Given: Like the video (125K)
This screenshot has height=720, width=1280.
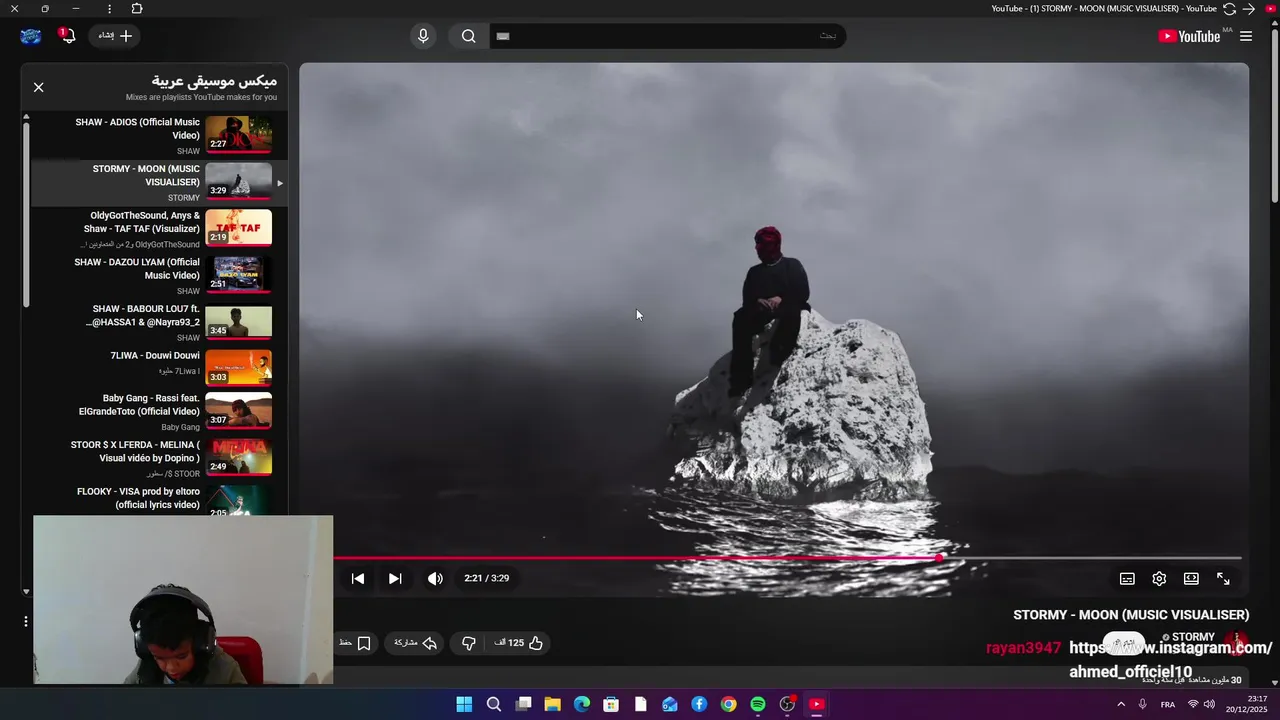Looking at the screenshot, I should pyautogui.click(x=518, y=643).
